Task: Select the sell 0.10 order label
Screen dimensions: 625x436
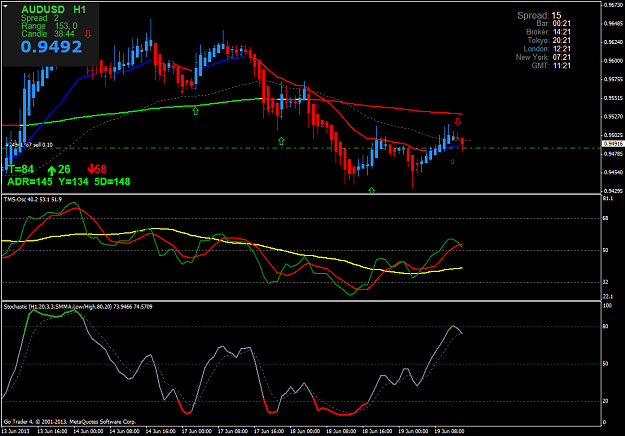Action: click(29, 145)
